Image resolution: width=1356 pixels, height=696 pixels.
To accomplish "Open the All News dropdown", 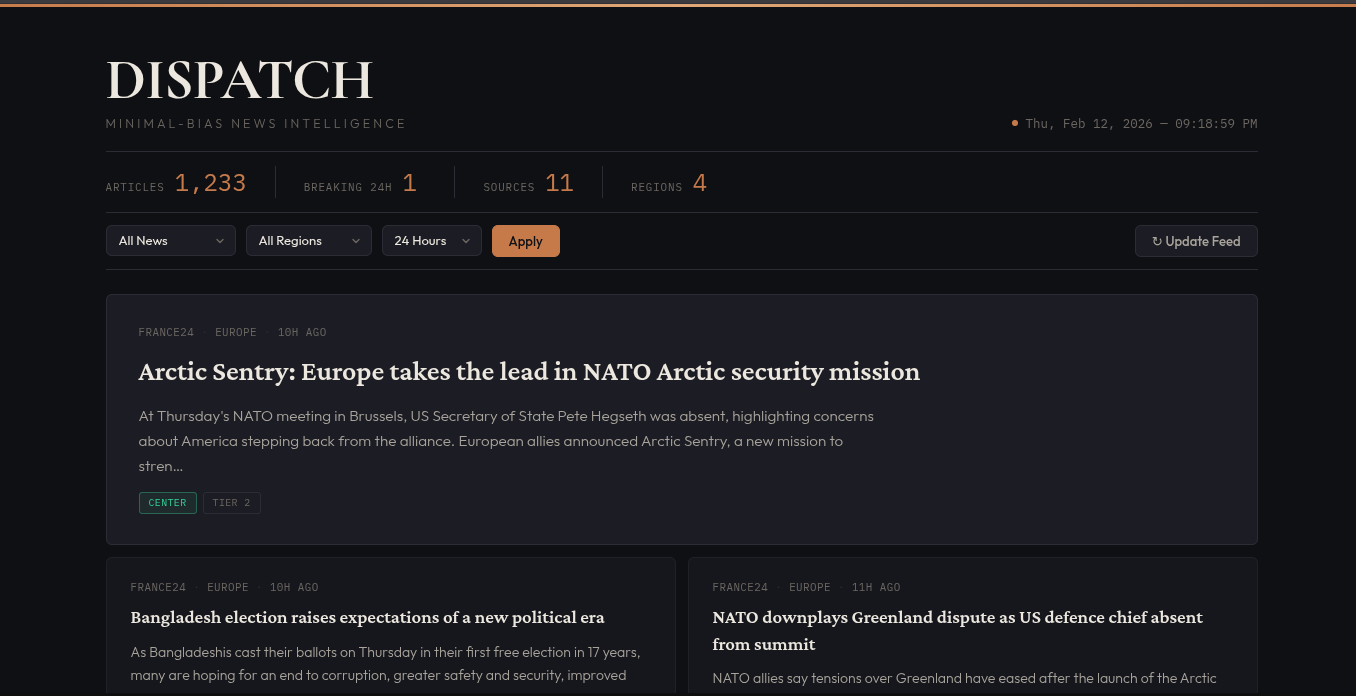I will tap(170, 240).
